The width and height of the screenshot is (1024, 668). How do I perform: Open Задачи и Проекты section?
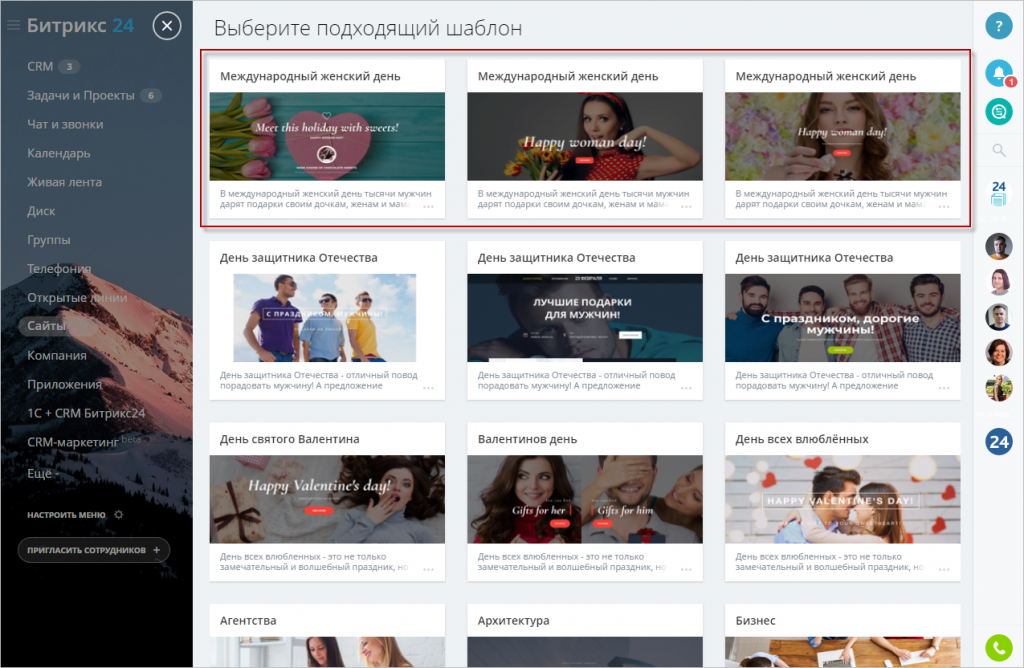coord(80,95)
